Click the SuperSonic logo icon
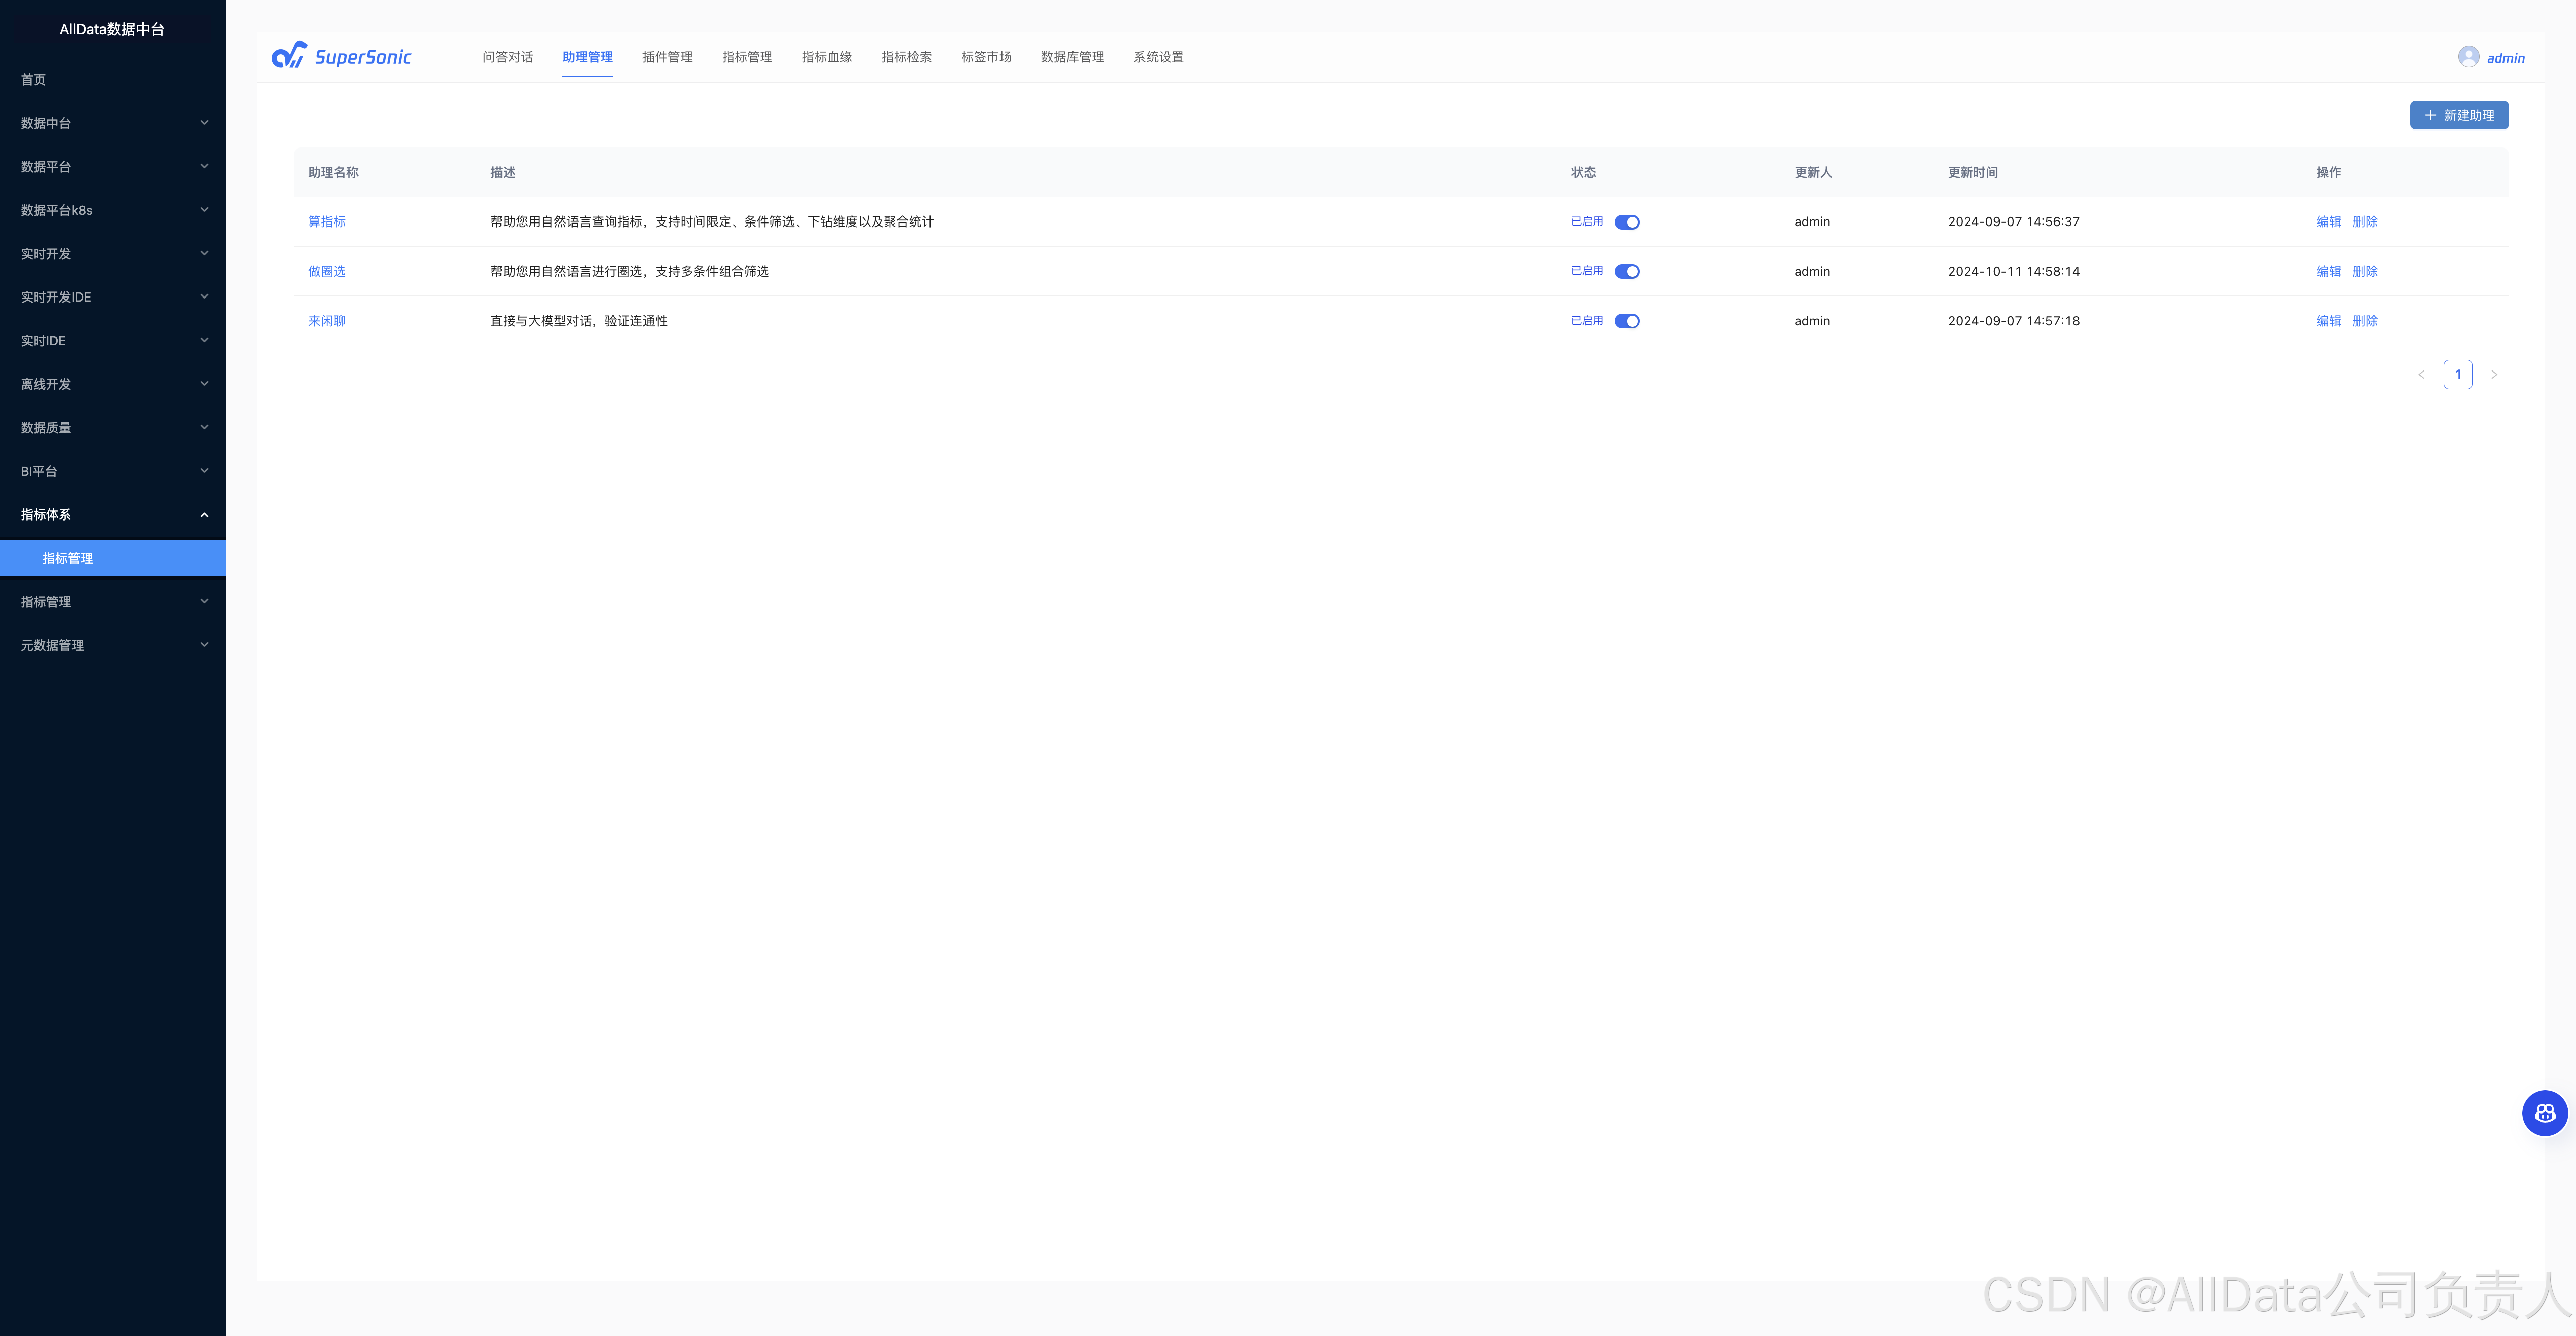 pos(290,56)
